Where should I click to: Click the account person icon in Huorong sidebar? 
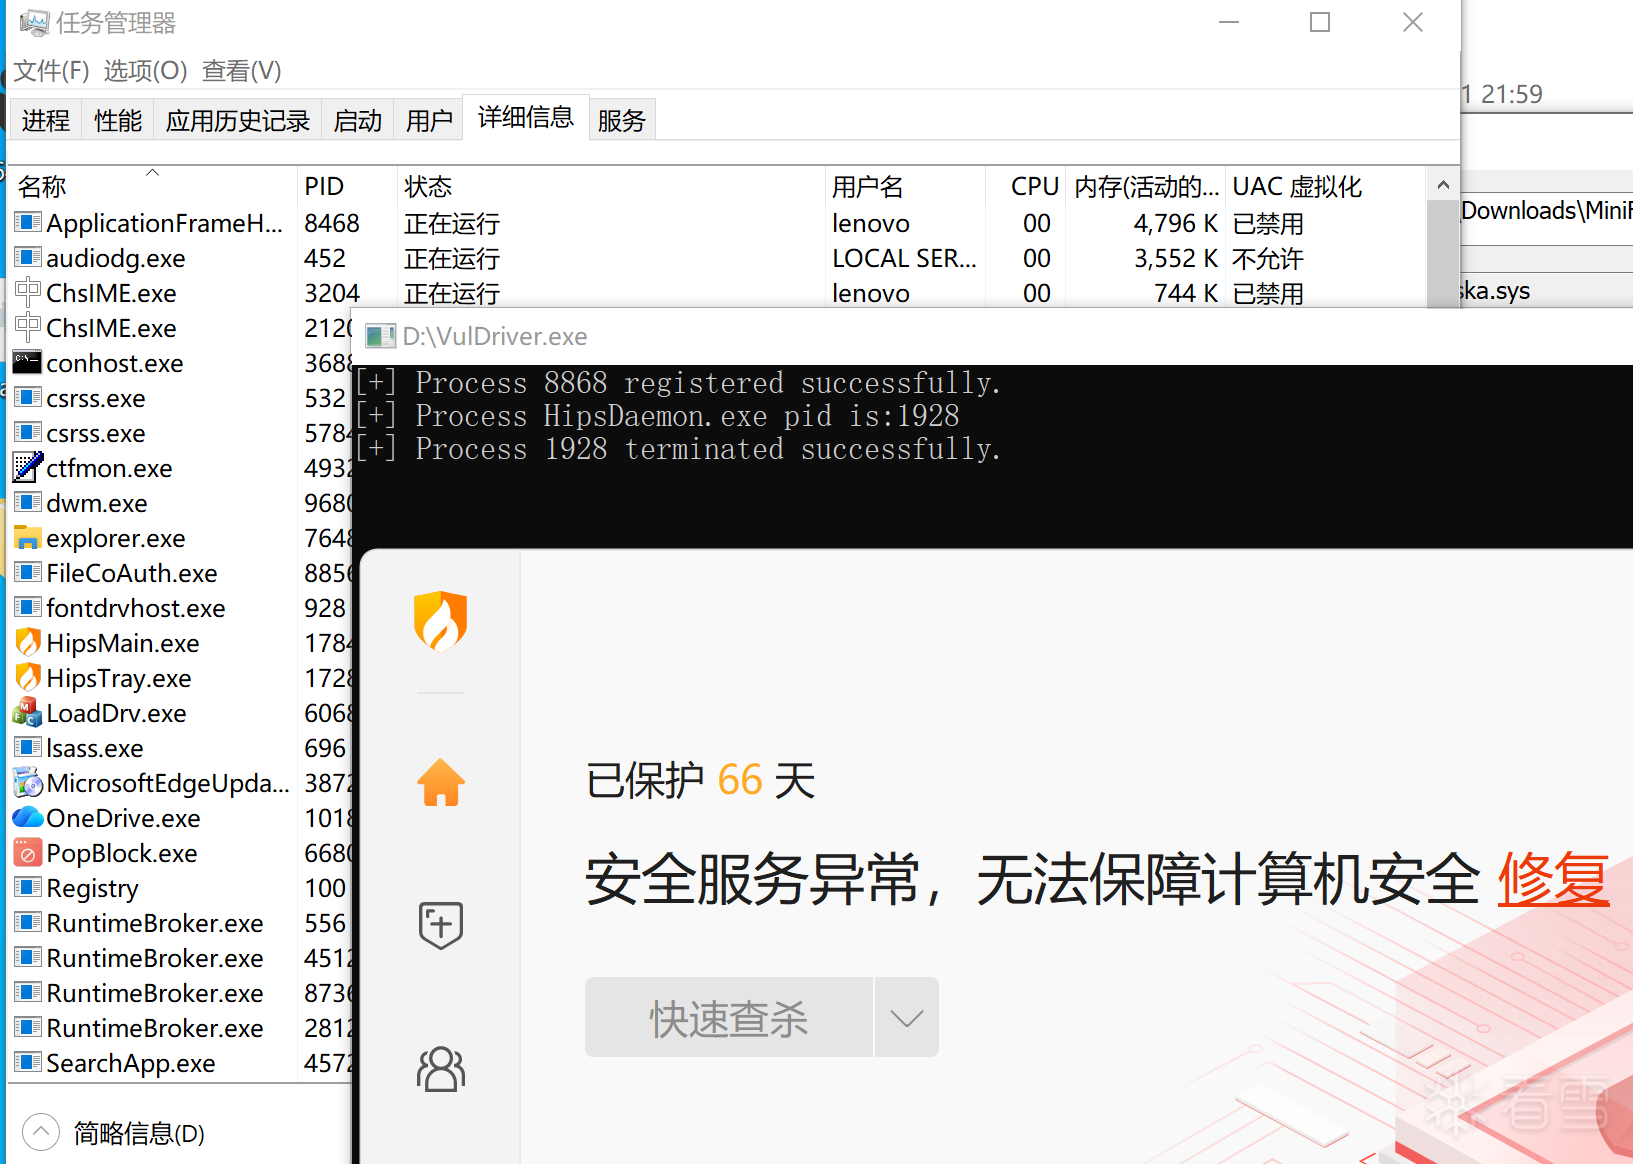point(440,1069)
